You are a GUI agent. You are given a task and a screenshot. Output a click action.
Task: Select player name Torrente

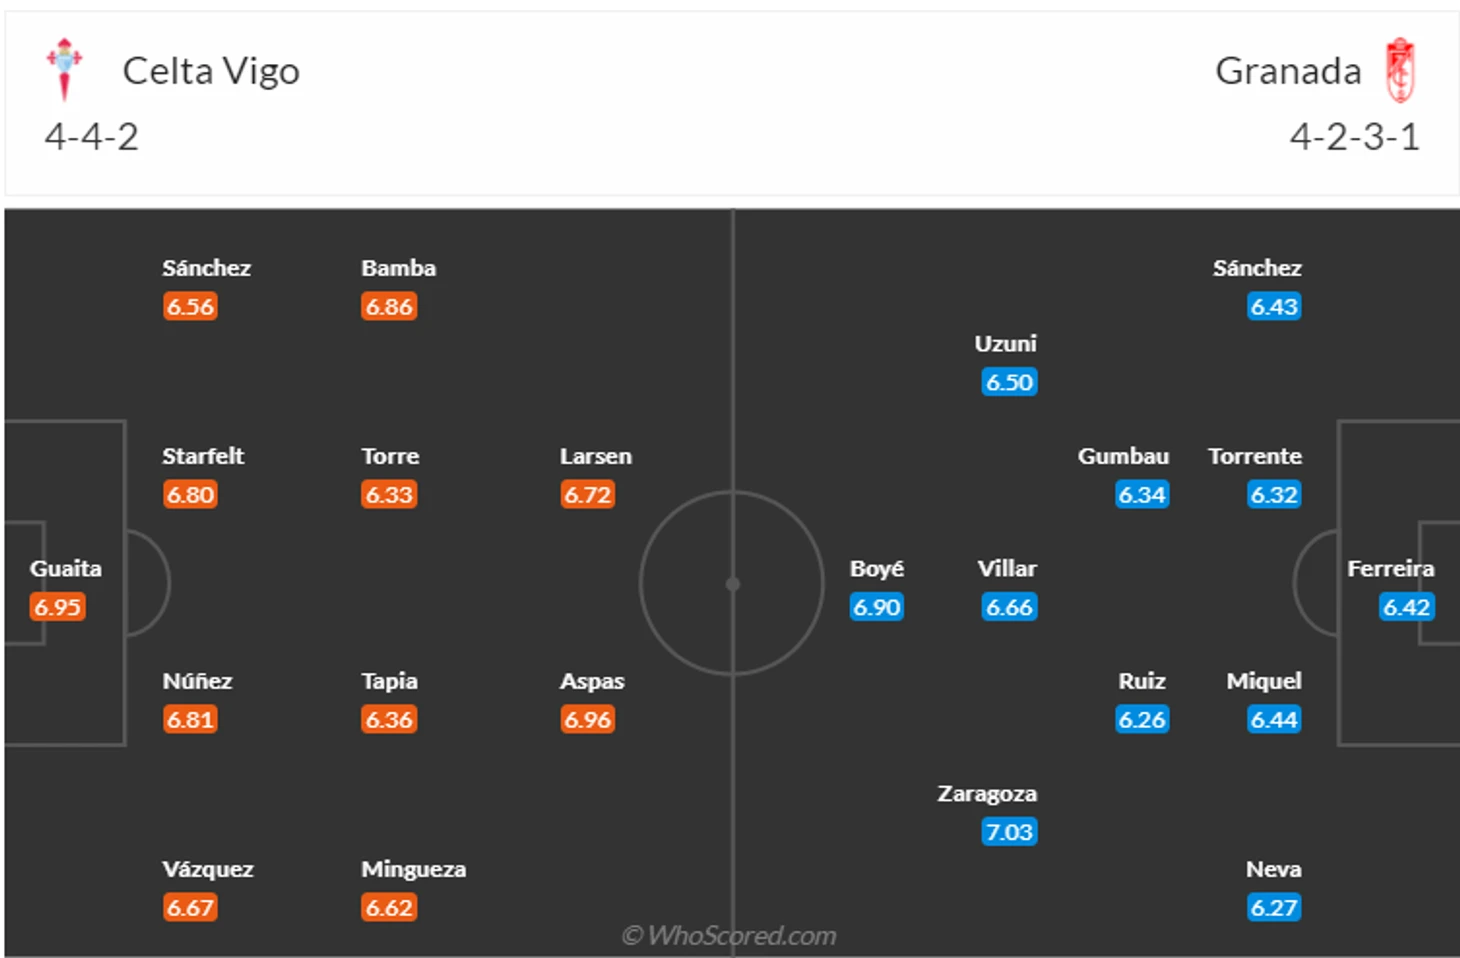pyautogui.click(x=1254, y=457)
